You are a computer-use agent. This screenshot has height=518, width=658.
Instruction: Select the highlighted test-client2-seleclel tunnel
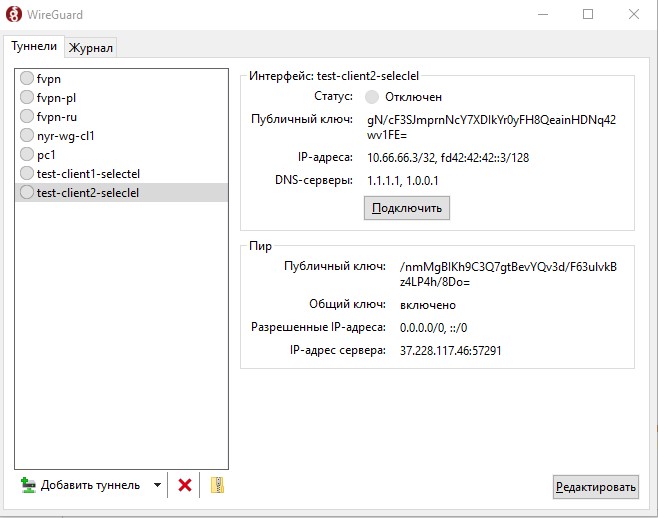pyautogui.click(x=122, y=192)
